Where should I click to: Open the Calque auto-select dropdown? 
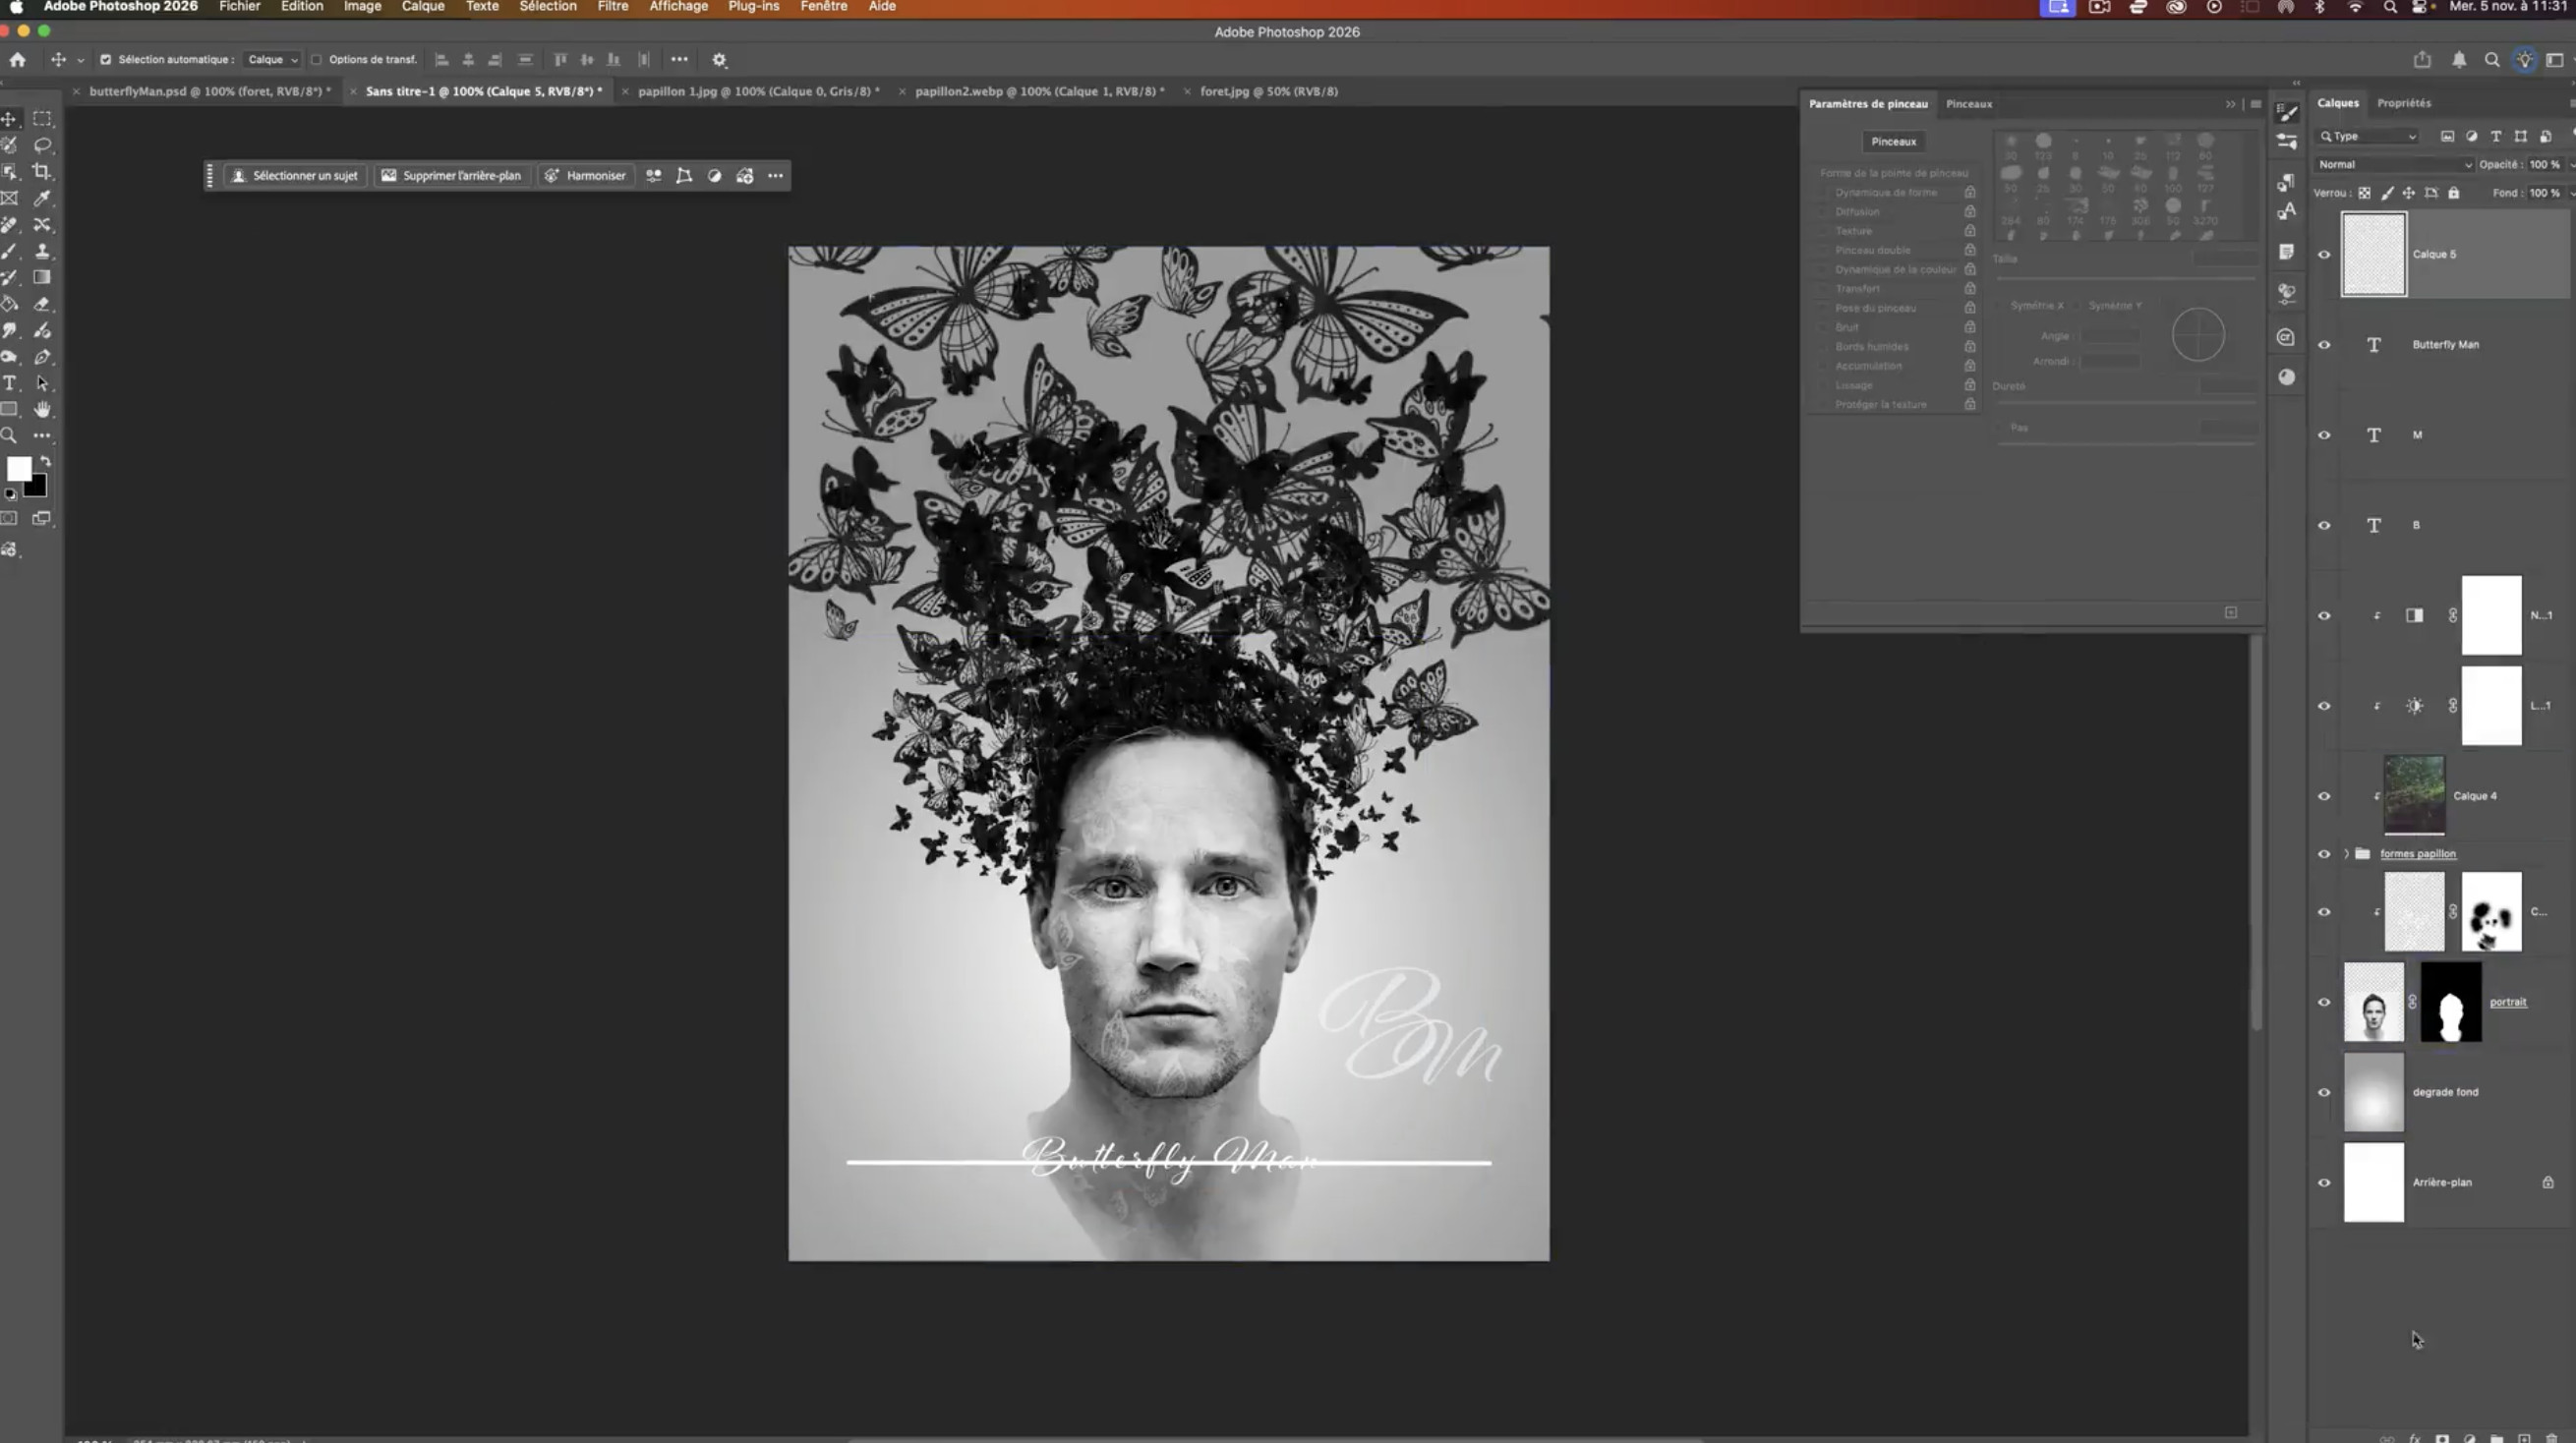click(272, 60)
